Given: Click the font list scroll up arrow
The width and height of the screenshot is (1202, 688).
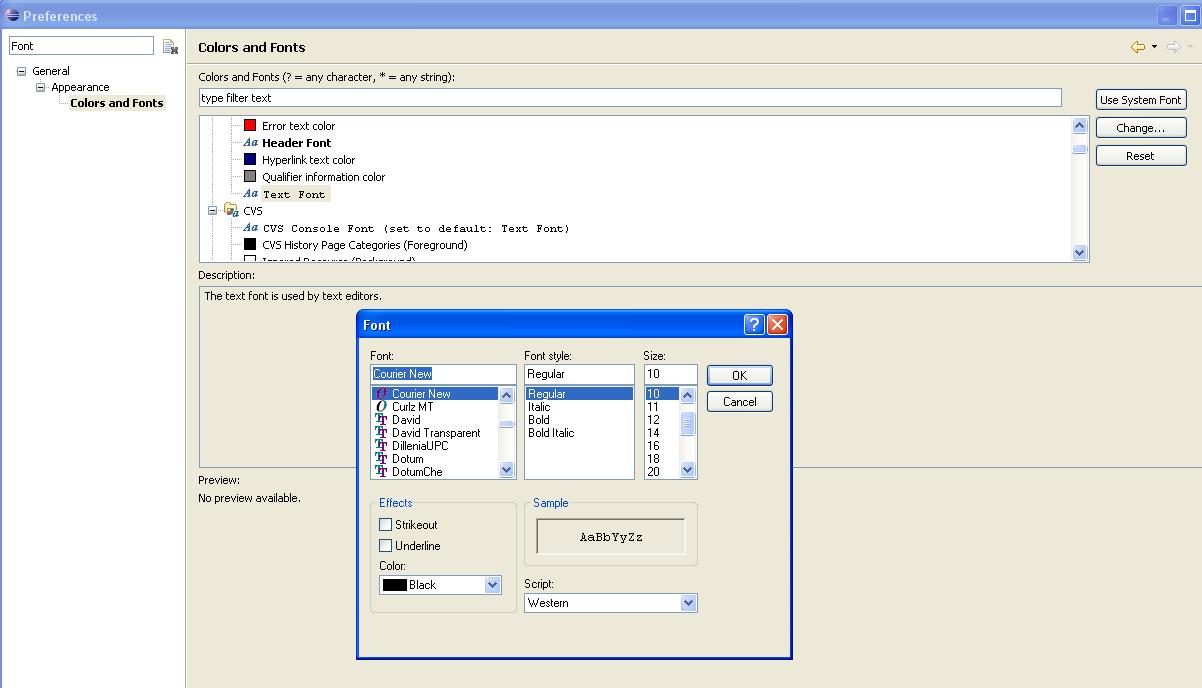Looking at the screenshot, I should (x=506, y=396).
